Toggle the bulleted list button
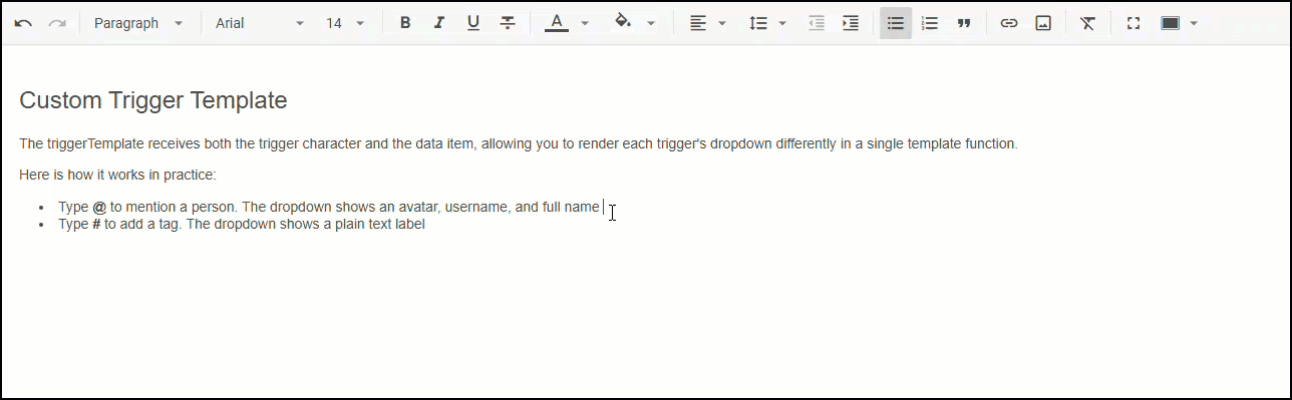Screen dimensions: 1292x400 [896, 23]
